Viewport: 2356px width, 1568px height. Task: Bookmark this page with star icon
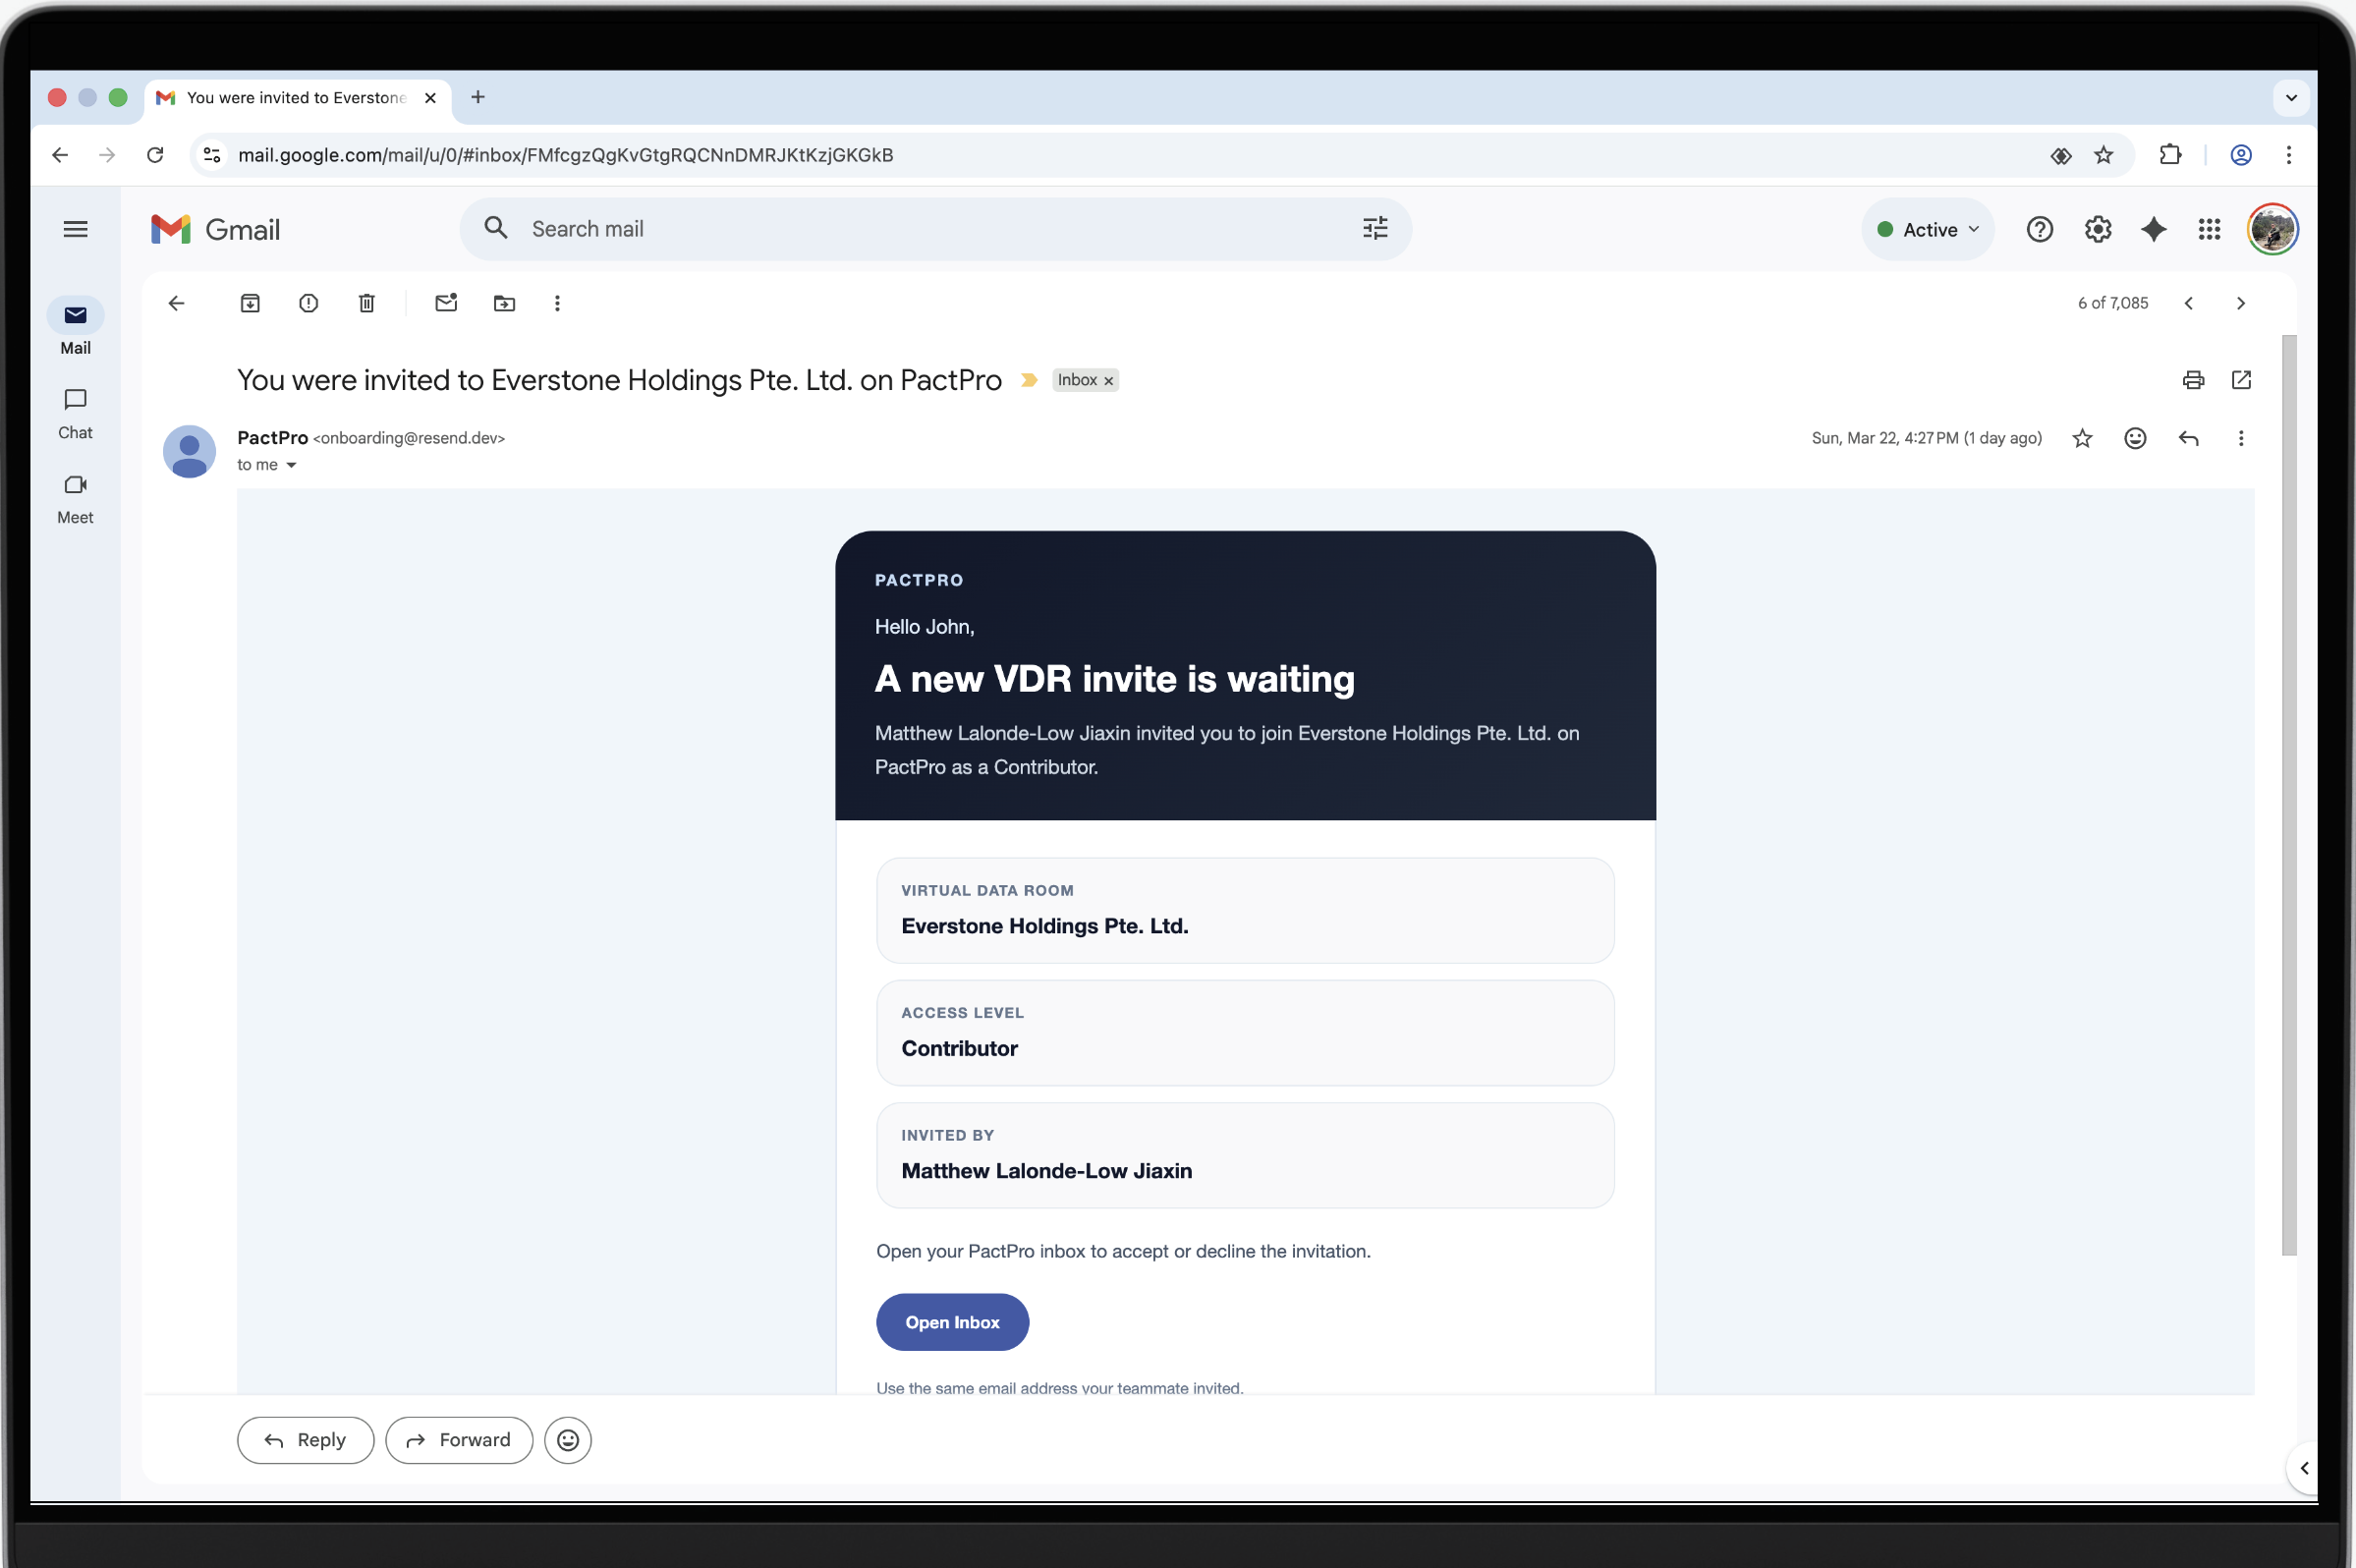click(x=2104, y=155)
